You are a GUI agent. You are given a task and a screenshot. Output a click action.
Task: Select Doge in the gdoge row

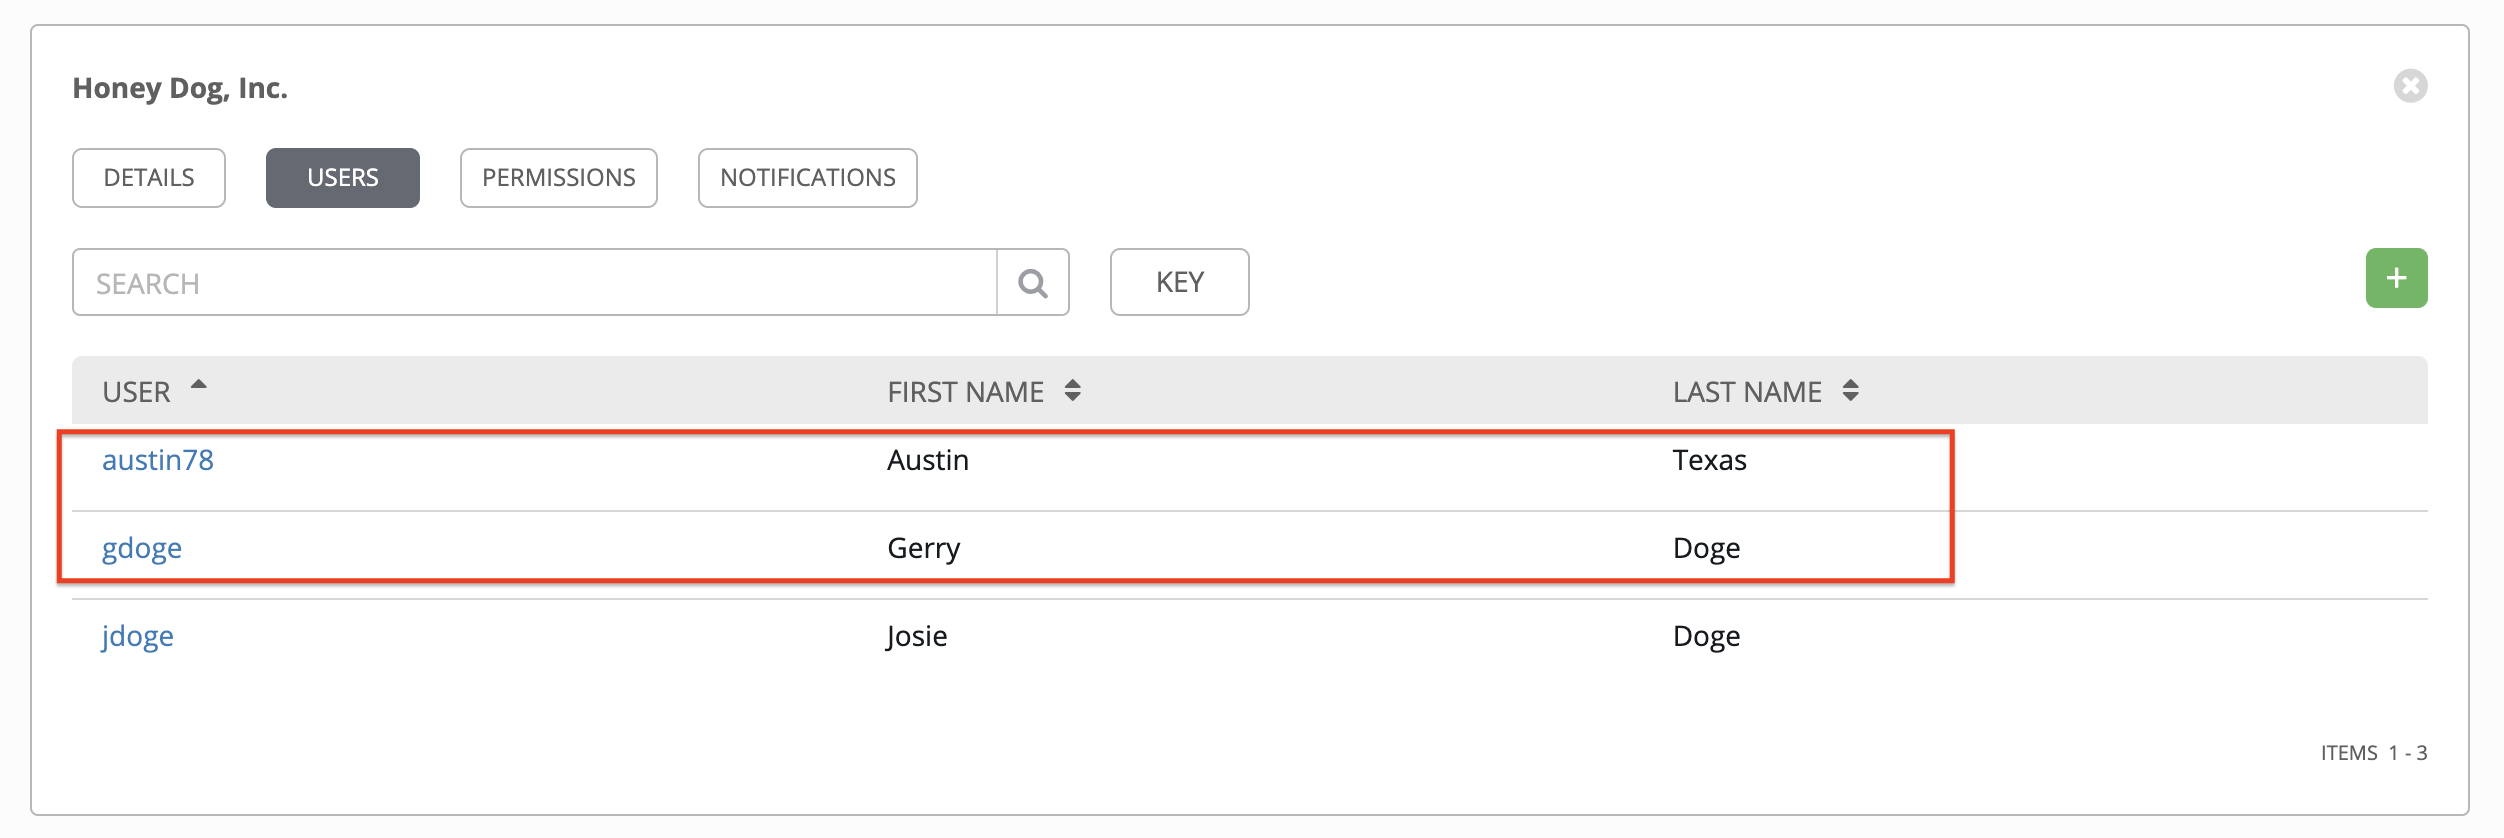tap(1707, 548)
